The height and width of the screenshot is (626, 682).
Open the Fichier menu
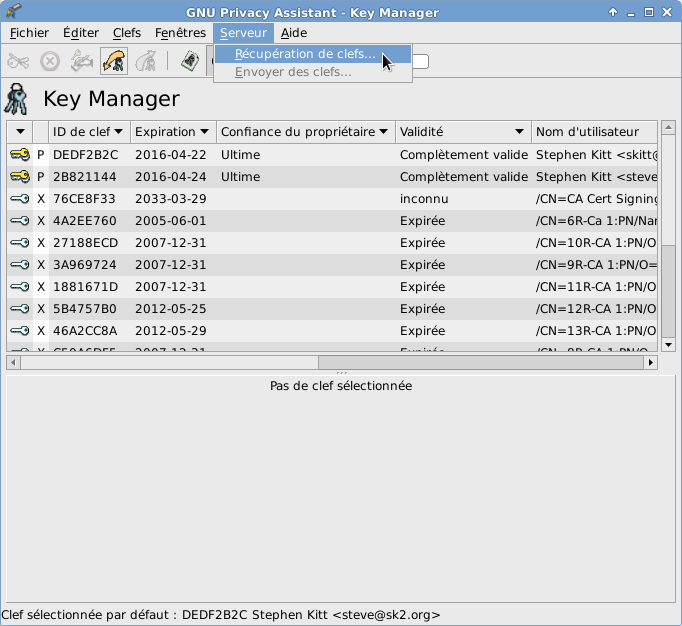coord(29,33)
